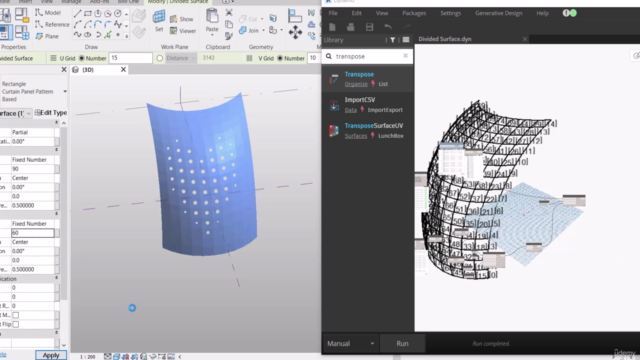
Task: Click the 1 : 200 view scale
Action: [87, 357]
